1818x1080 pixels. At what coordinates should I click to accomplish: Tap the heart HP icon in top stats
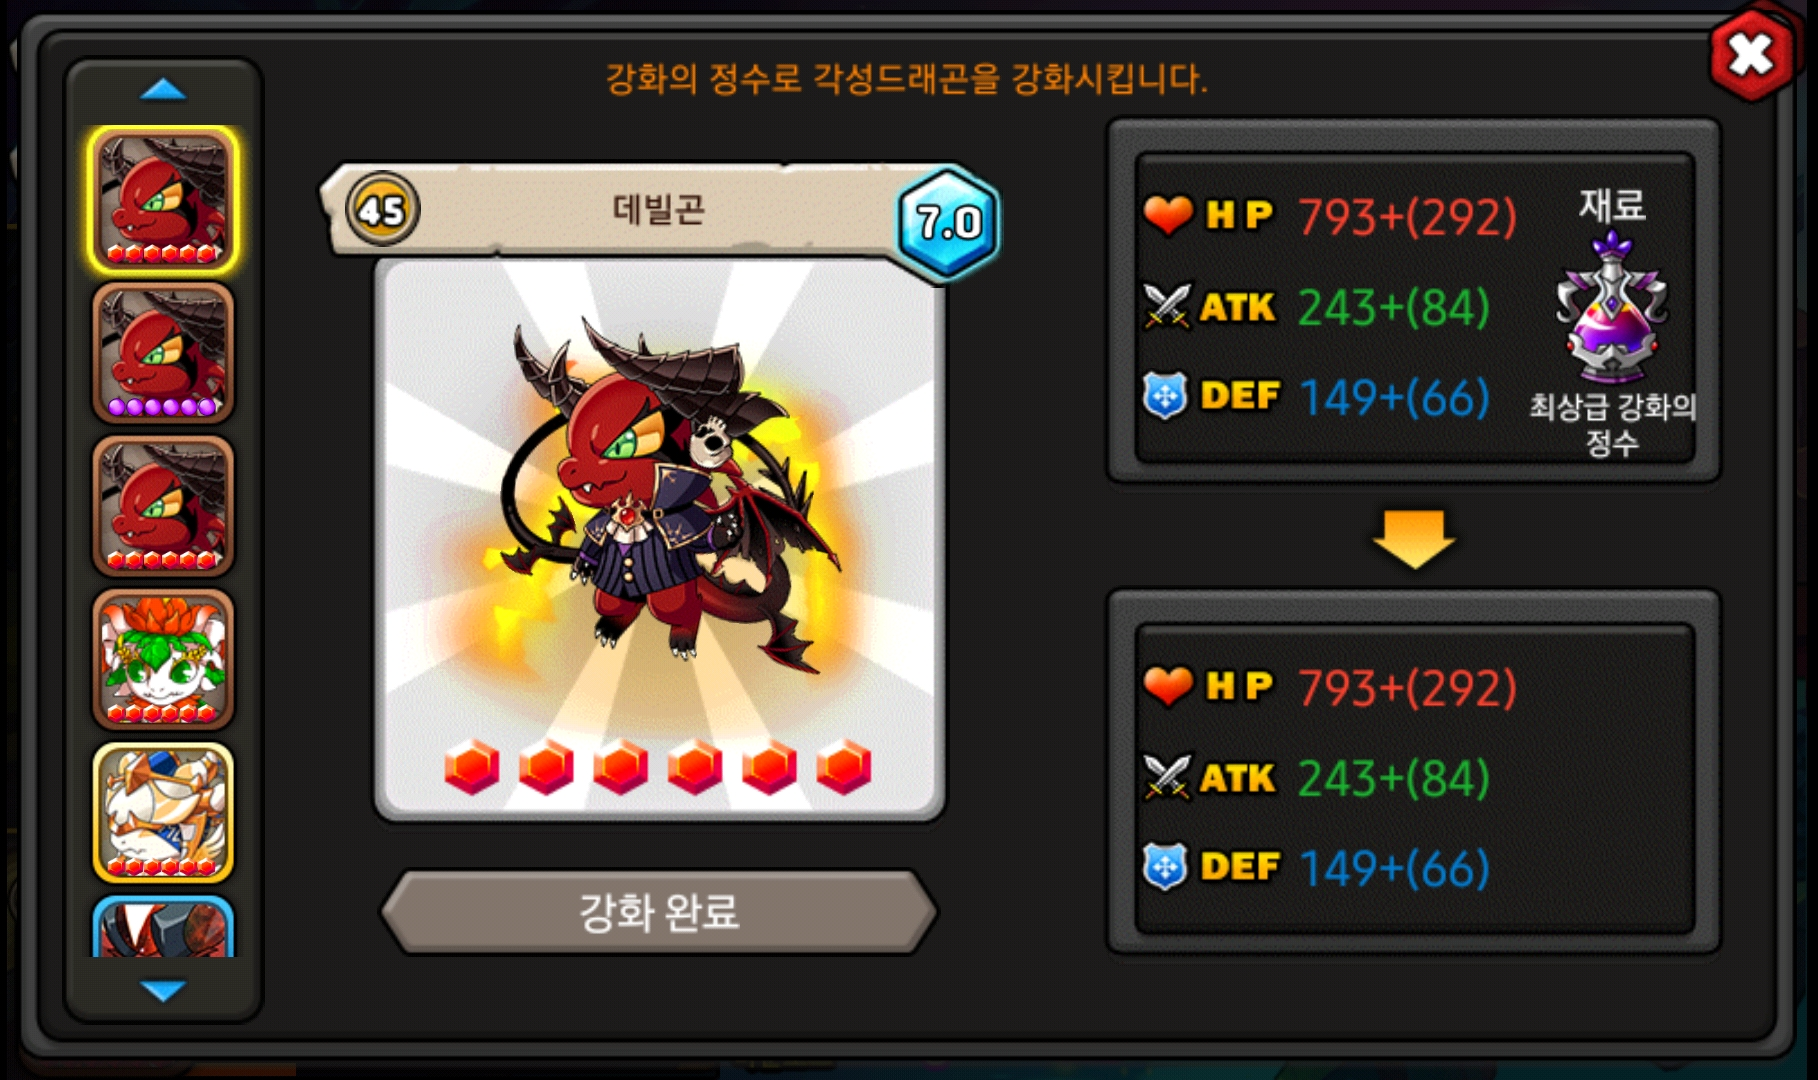coord(1168,214)
